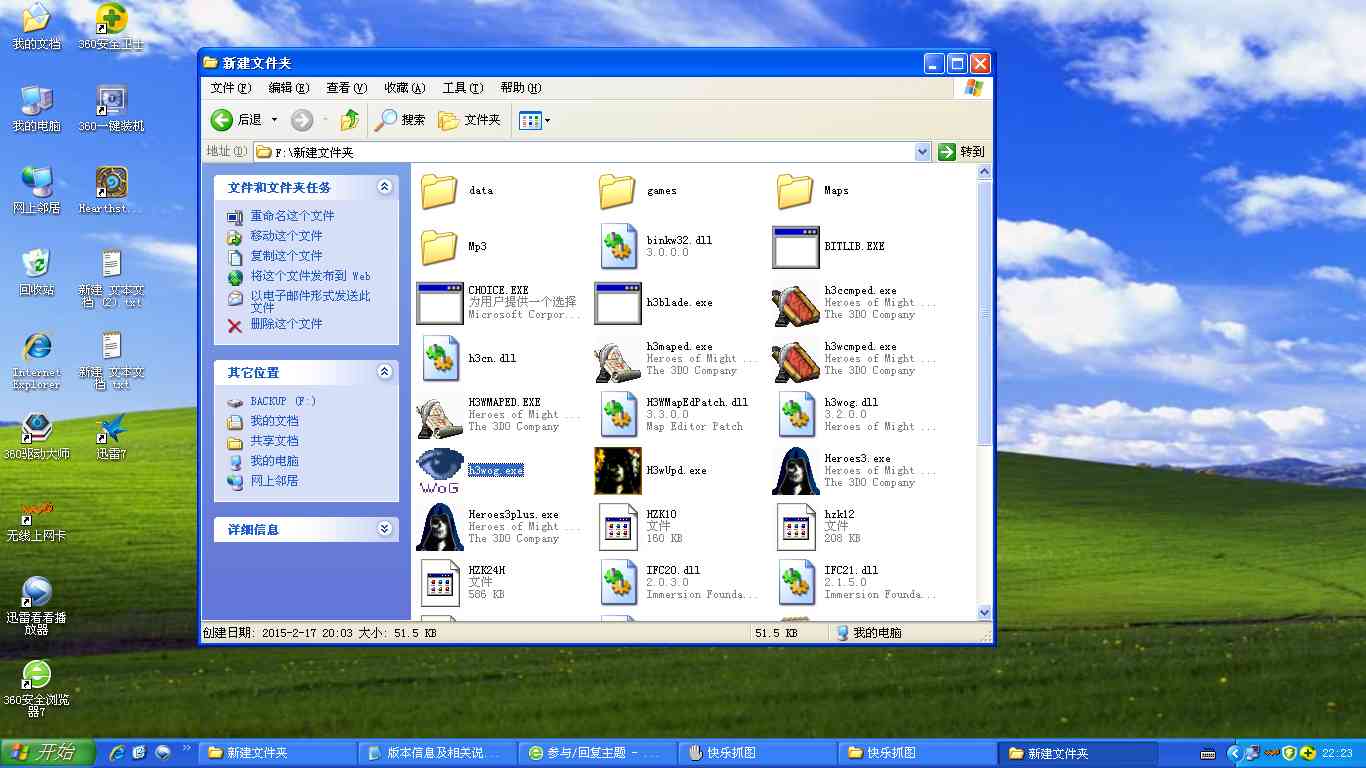Click the 重命名这个文件 link
The image size is (1366, 768).
point(292,216)
